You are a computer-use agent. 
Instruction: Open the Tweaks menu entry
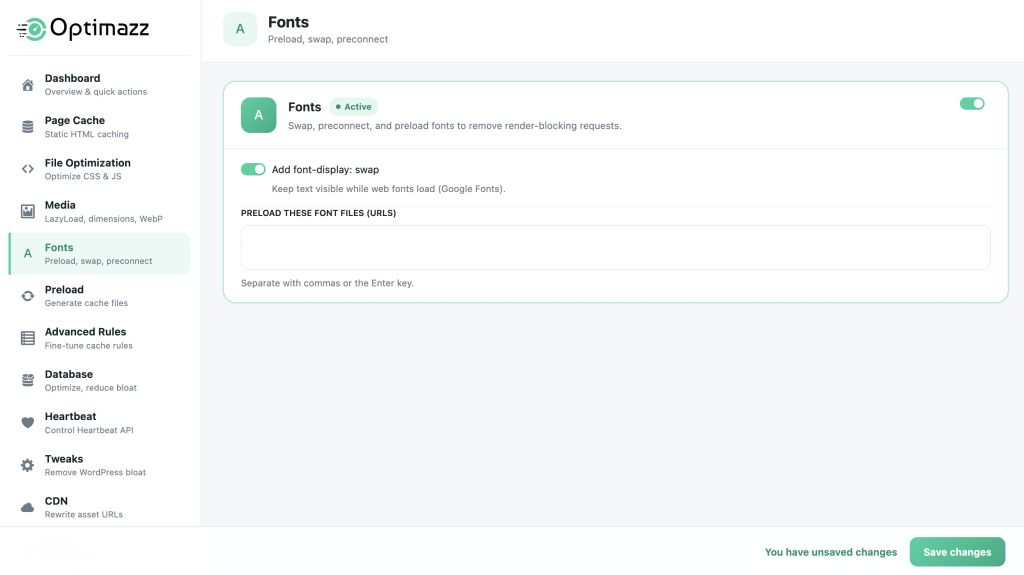99,465
